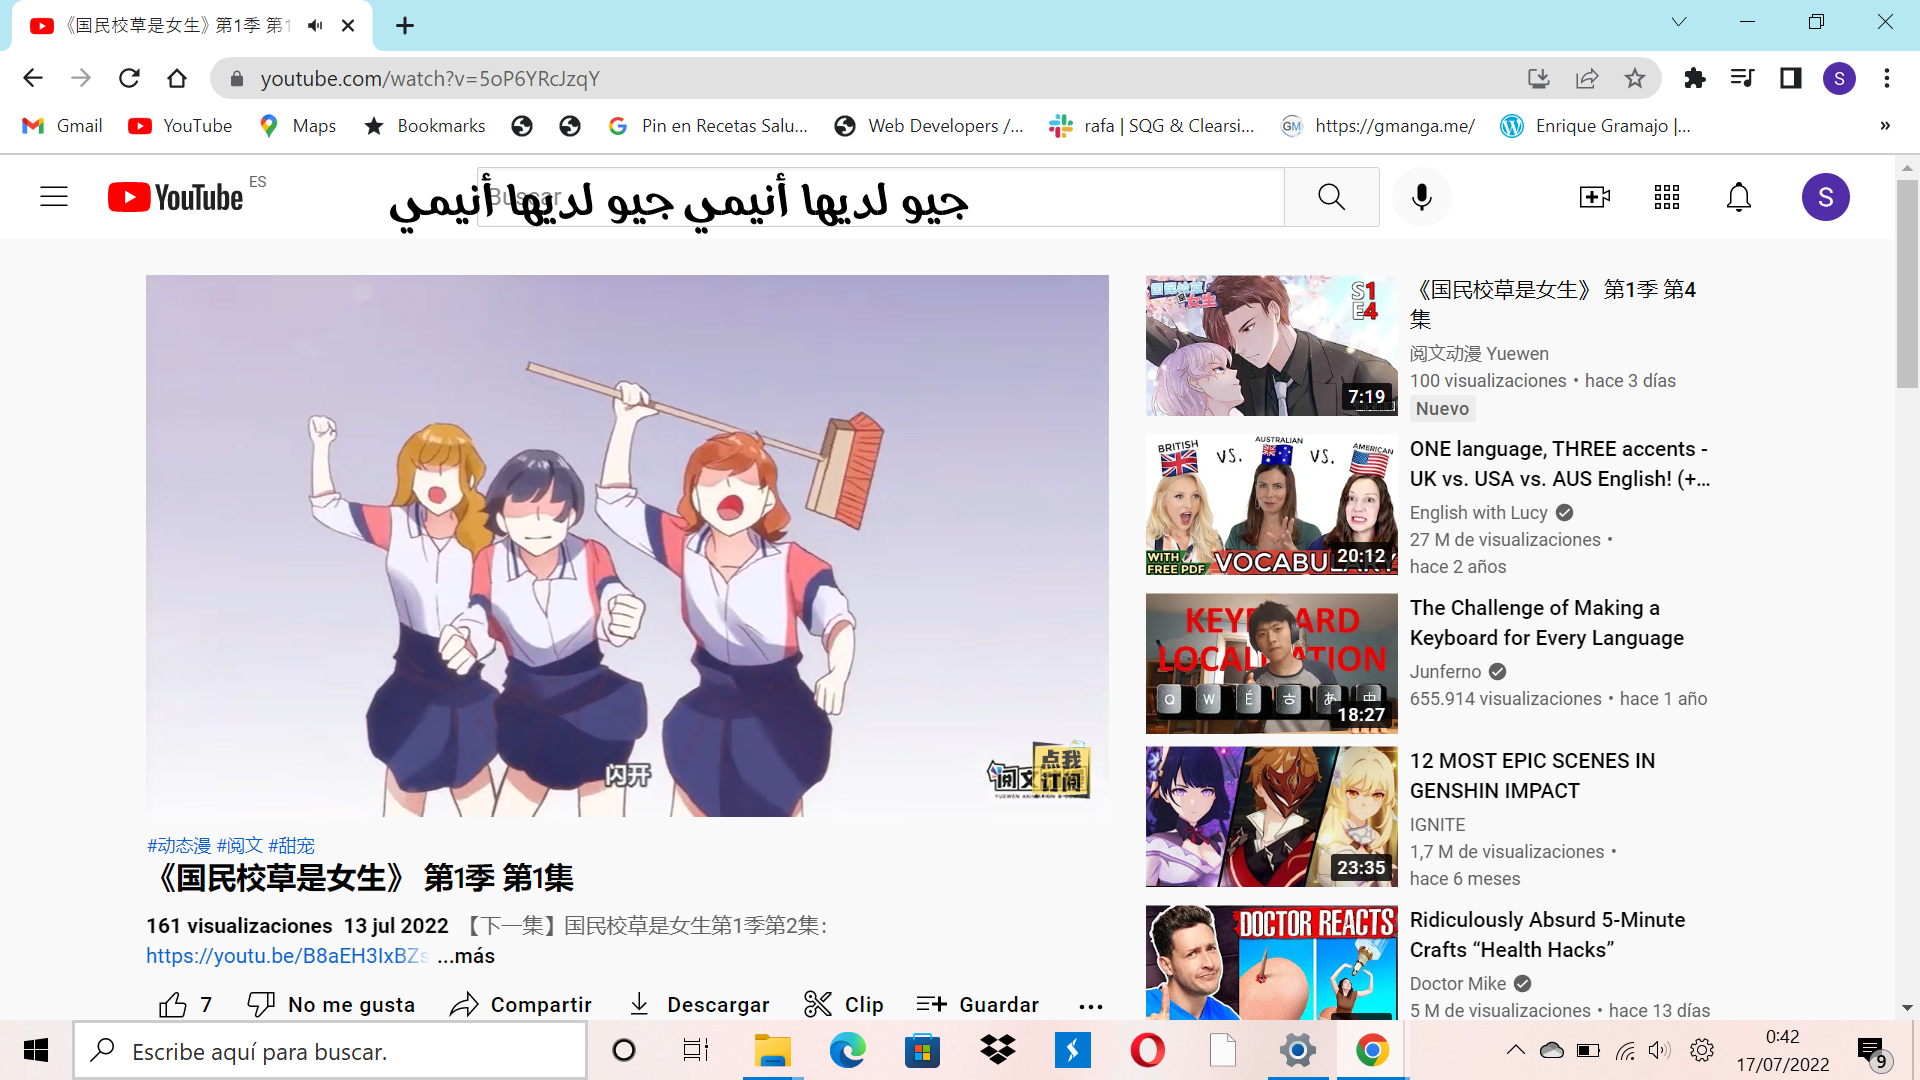Create a Clip of the video
This screenshot has width=1920, height=1080.
pos(843,1004)
